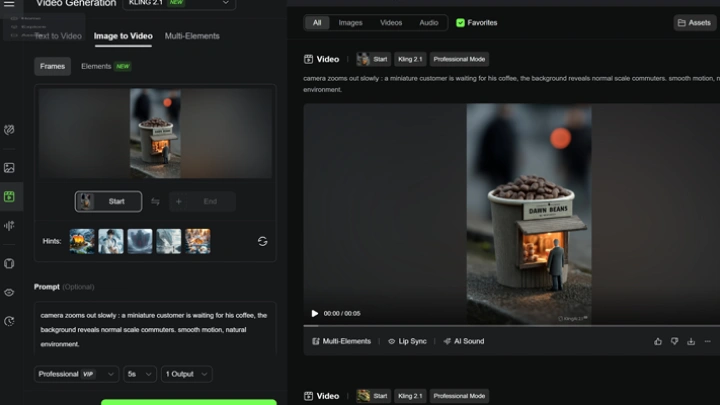This screenshot has height=405, width=720.
Task: Click the second Video title icon
Action: click(308, 396)
